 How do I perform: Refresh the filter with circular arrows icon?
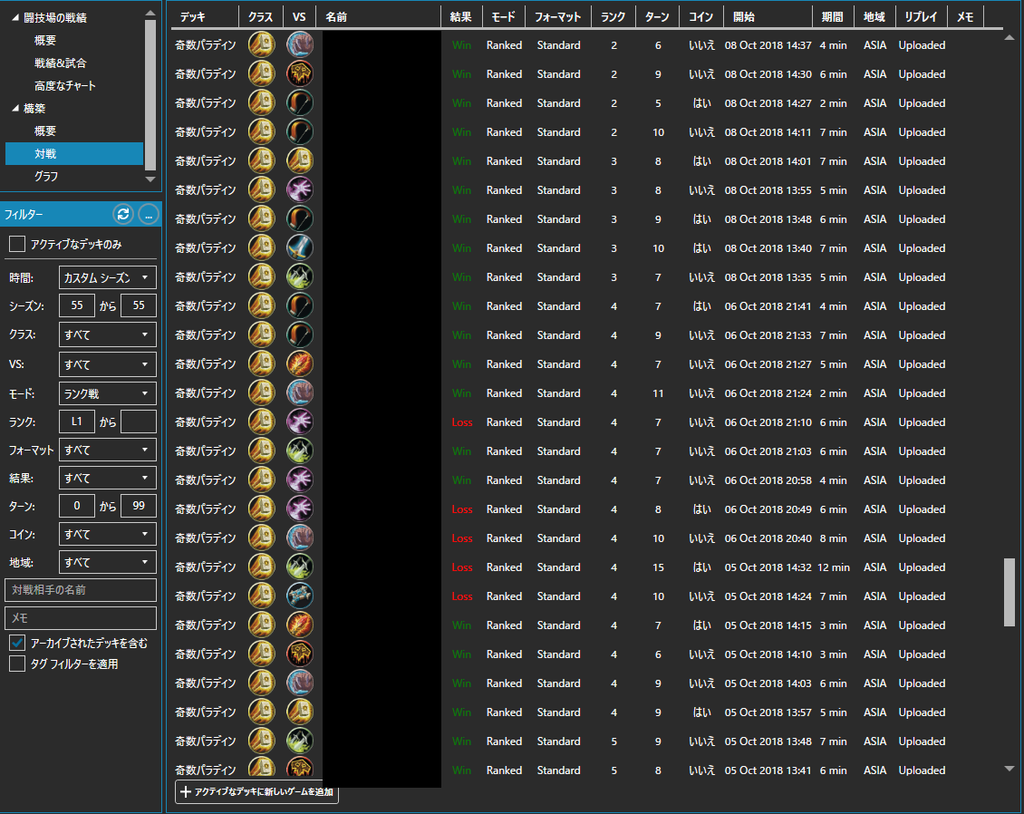(x=123, y=214)
